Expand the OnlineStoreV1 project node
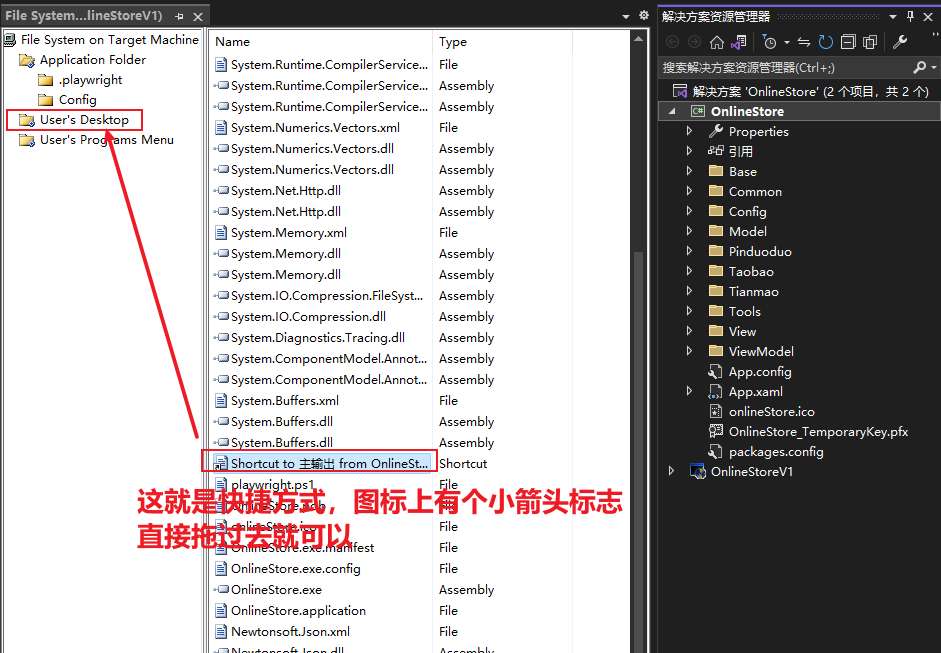The height and width of the screenshot is (653, 941). click(x=671, y=471)
